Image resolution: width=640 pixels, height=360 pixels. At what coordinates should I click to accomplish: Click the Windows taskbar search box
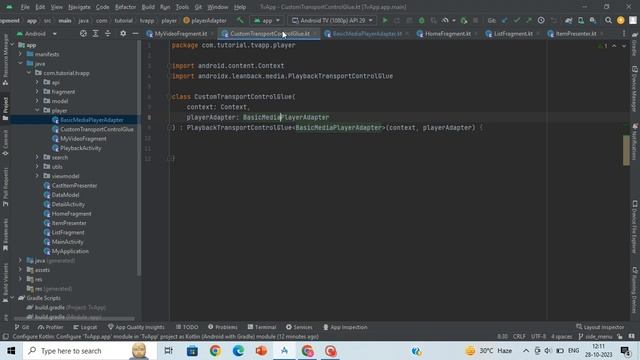pyautogui.click(x=90, y=351)
